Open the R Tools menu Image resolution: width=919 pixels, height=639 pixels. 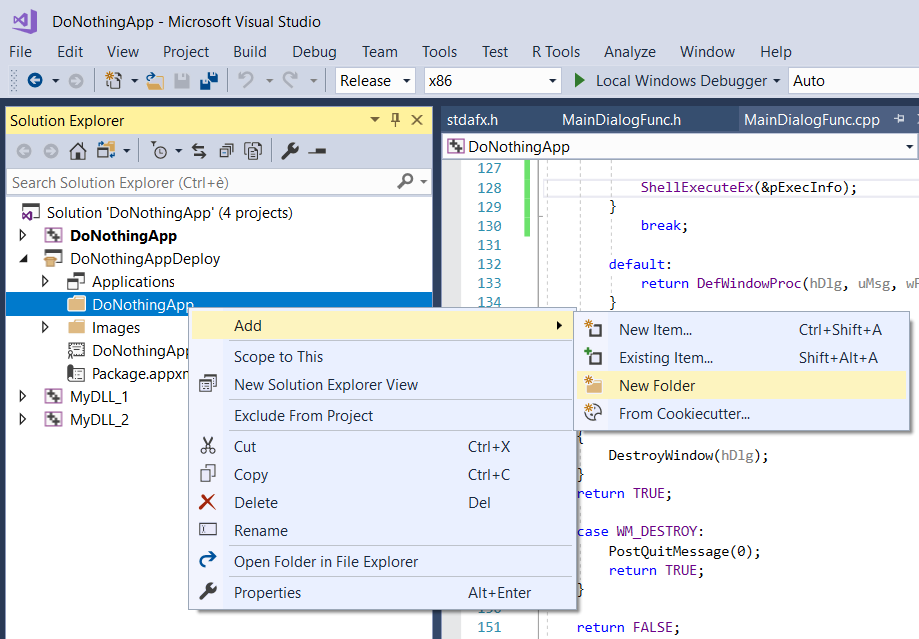556,52
